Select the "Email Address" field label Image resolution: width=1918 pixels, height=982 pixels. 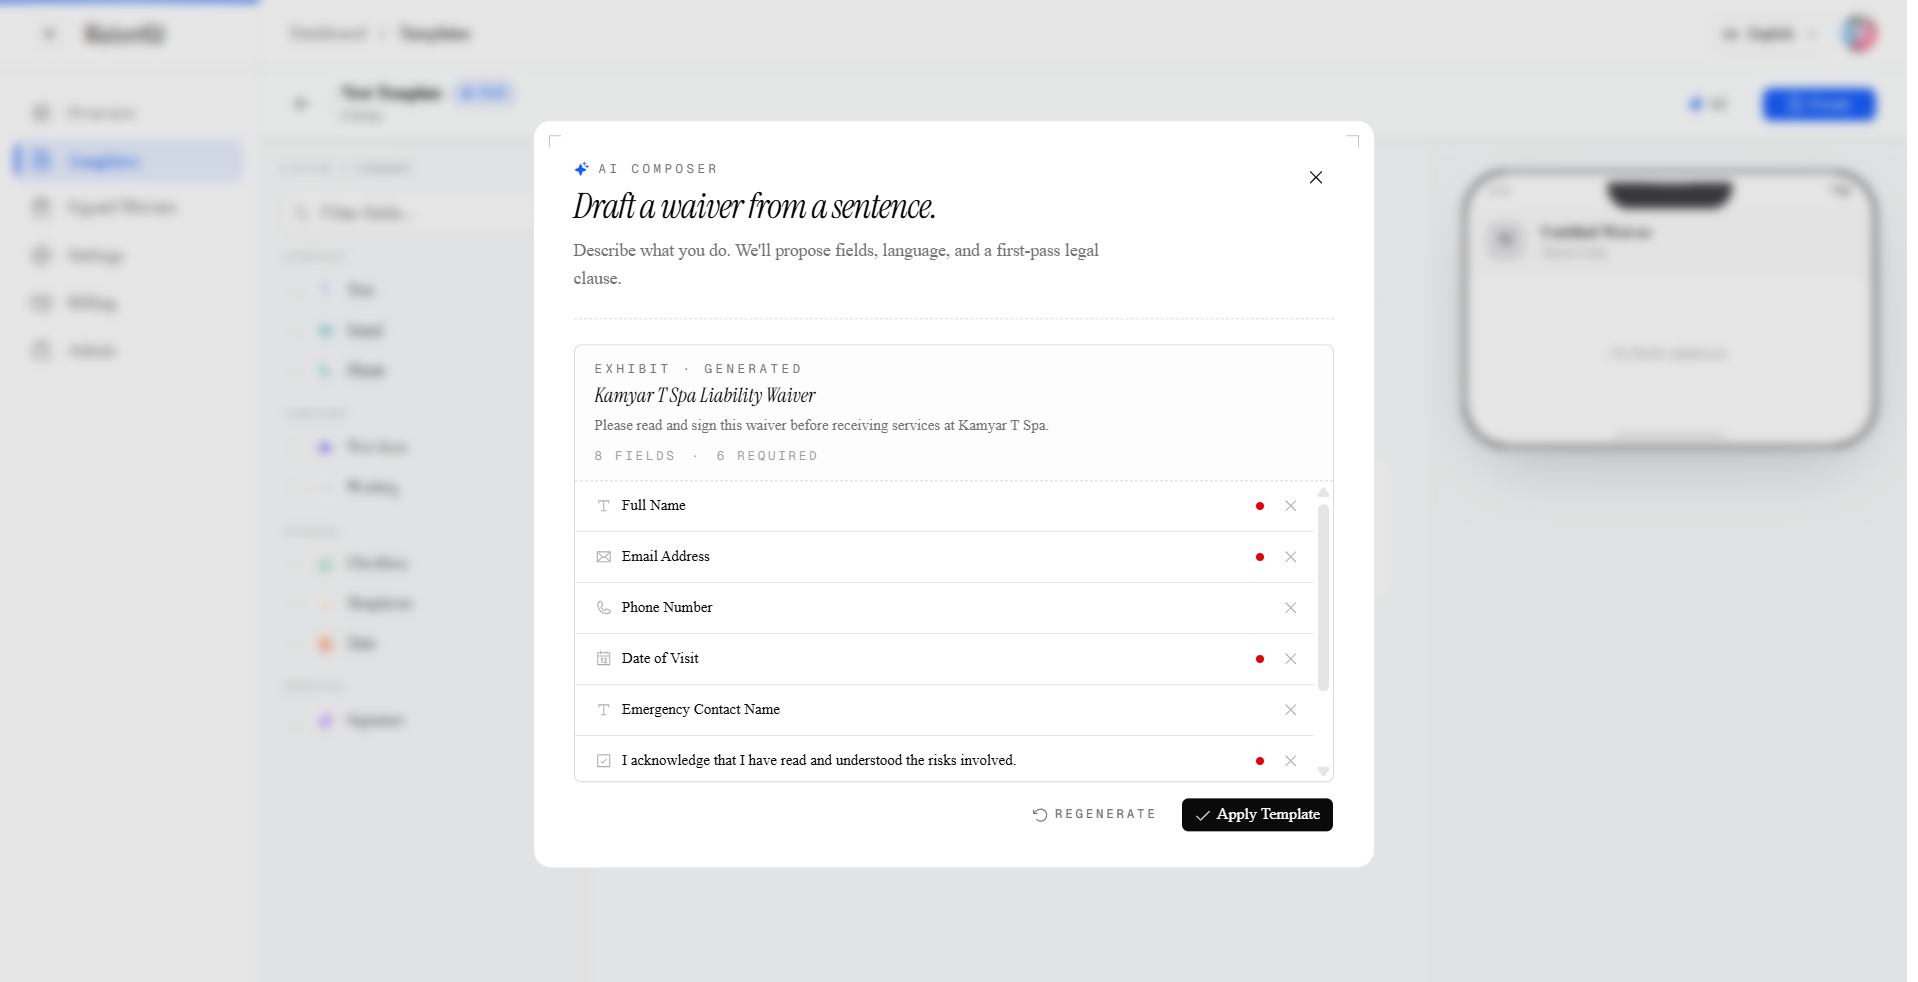click(x=666, y=557)
